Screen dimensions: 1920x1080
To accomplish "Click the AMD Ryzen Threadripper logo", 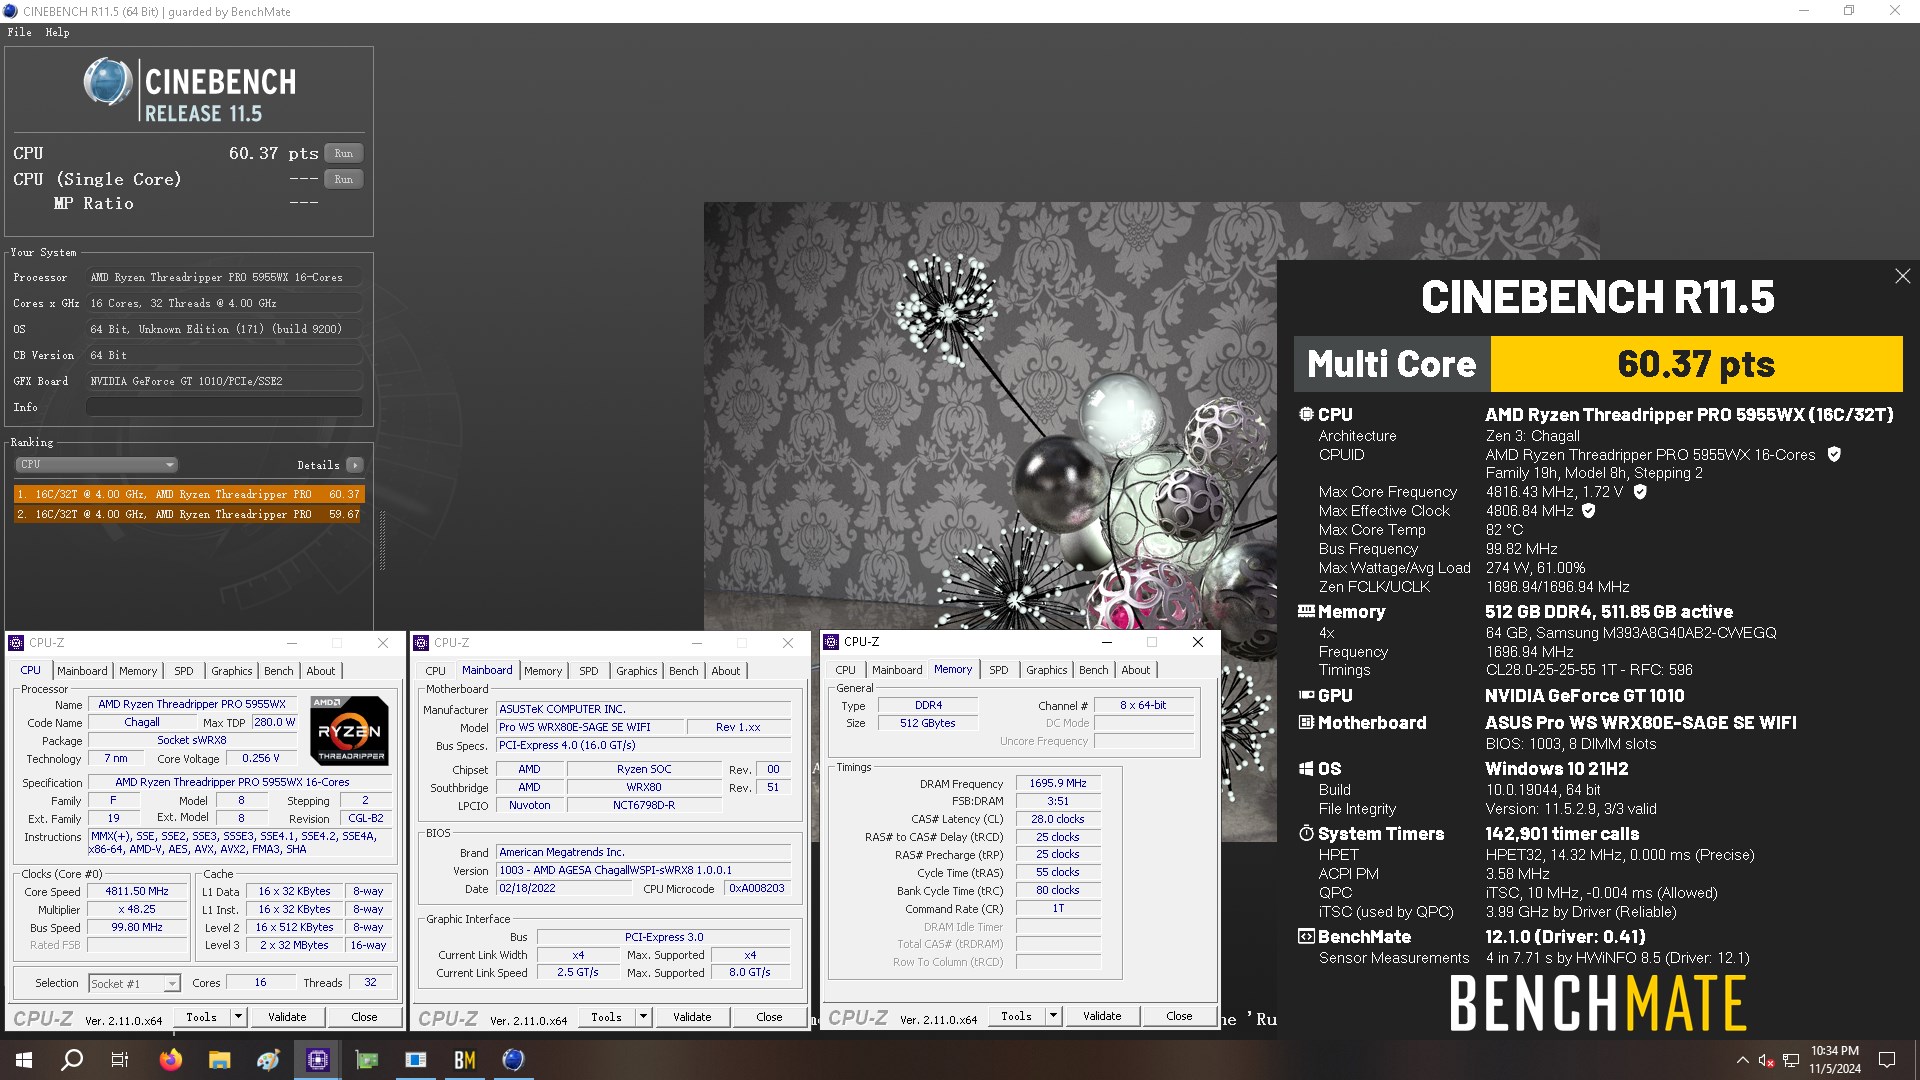I will coord(349,730).
